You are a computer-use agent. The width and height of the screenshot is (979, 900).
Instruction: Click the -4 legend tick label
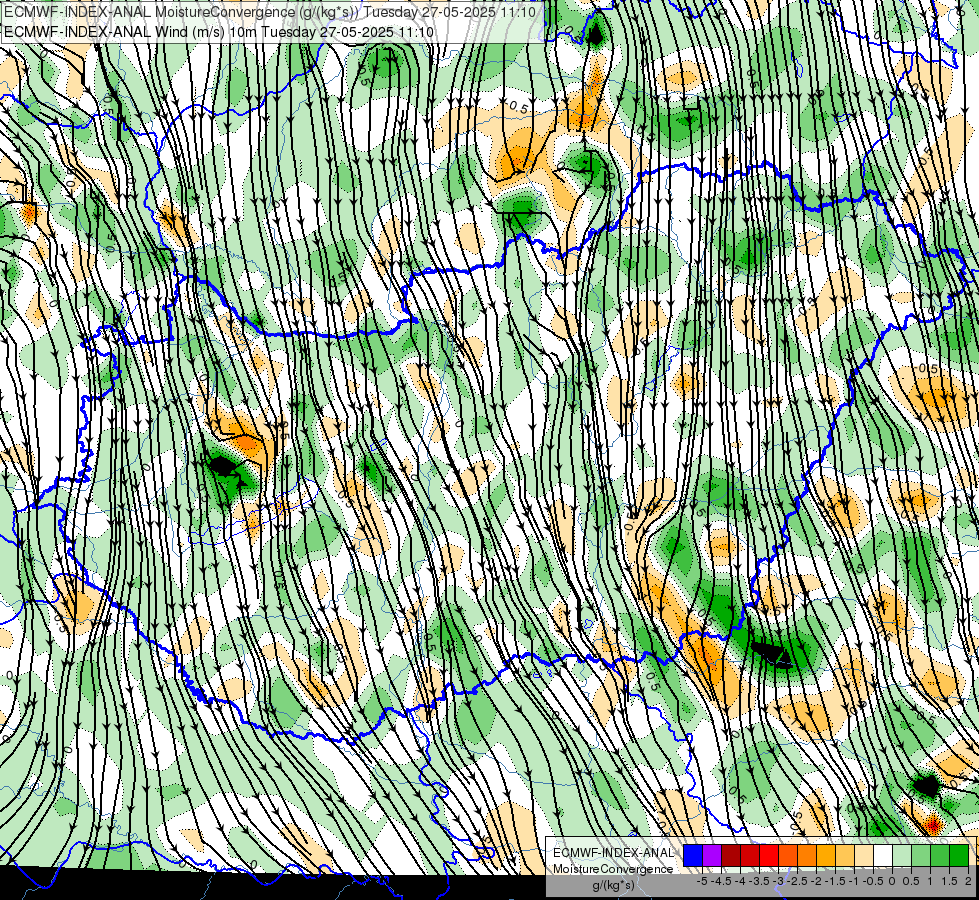[740, 881]
